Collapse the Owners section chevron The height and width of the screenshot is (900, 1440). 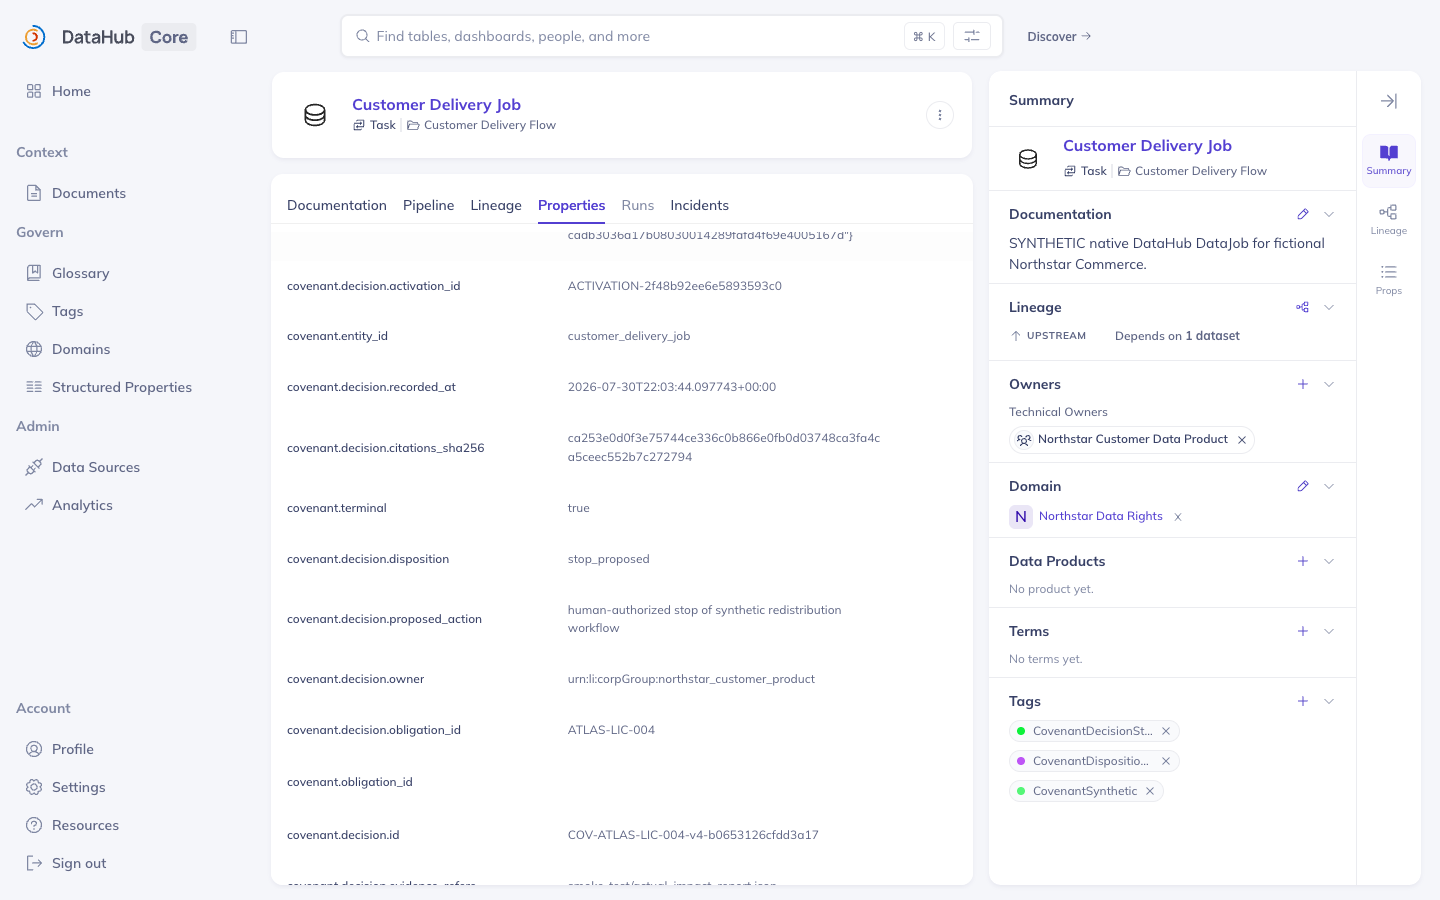[x=1329, y=384]
